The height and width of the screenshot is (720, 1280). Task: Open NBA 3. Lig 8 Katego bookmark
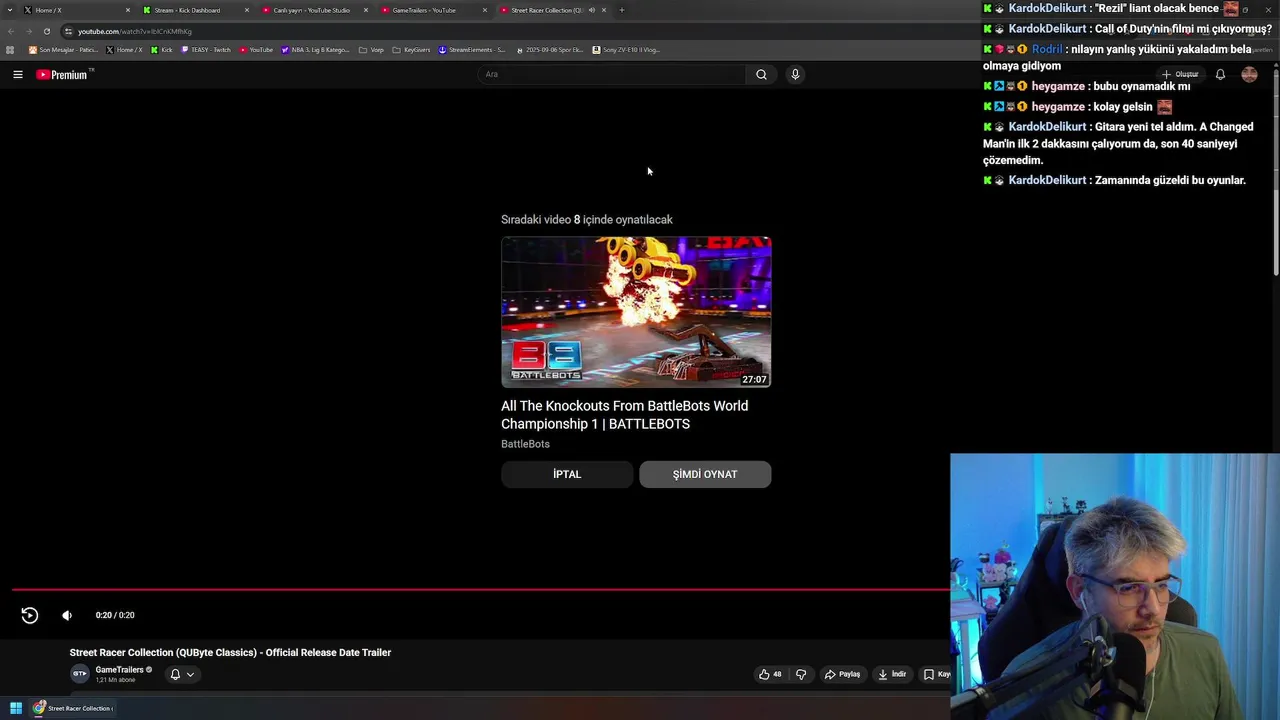tap(315, 49)
